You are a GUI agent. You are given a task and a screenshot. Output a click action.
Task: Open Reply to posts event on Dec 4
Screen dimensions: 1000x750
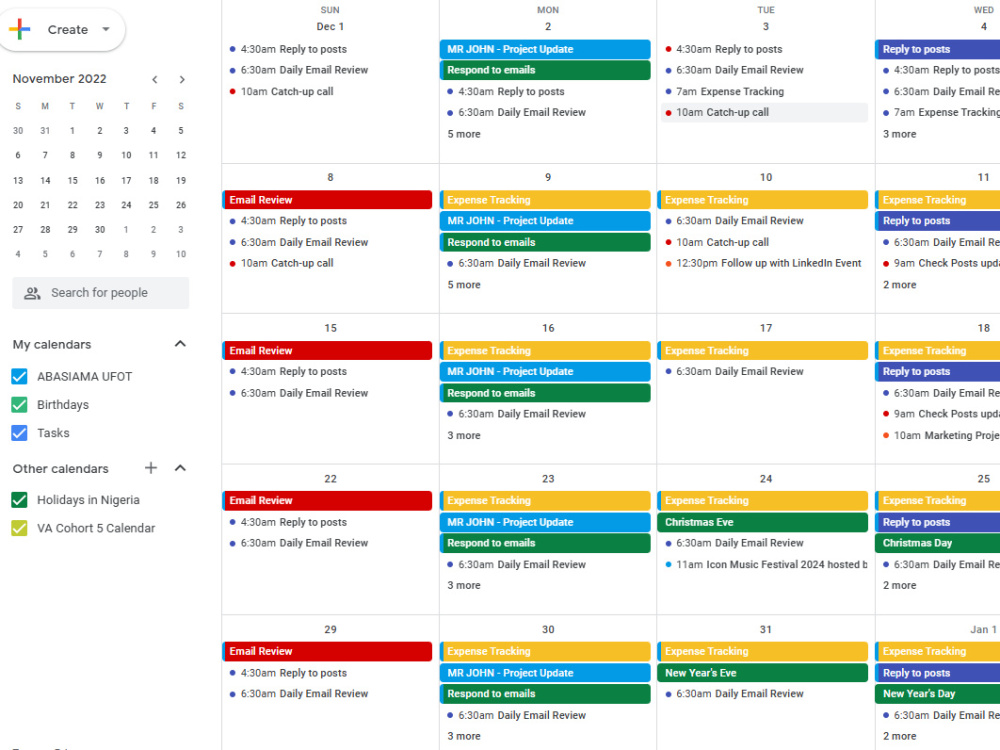938,49
